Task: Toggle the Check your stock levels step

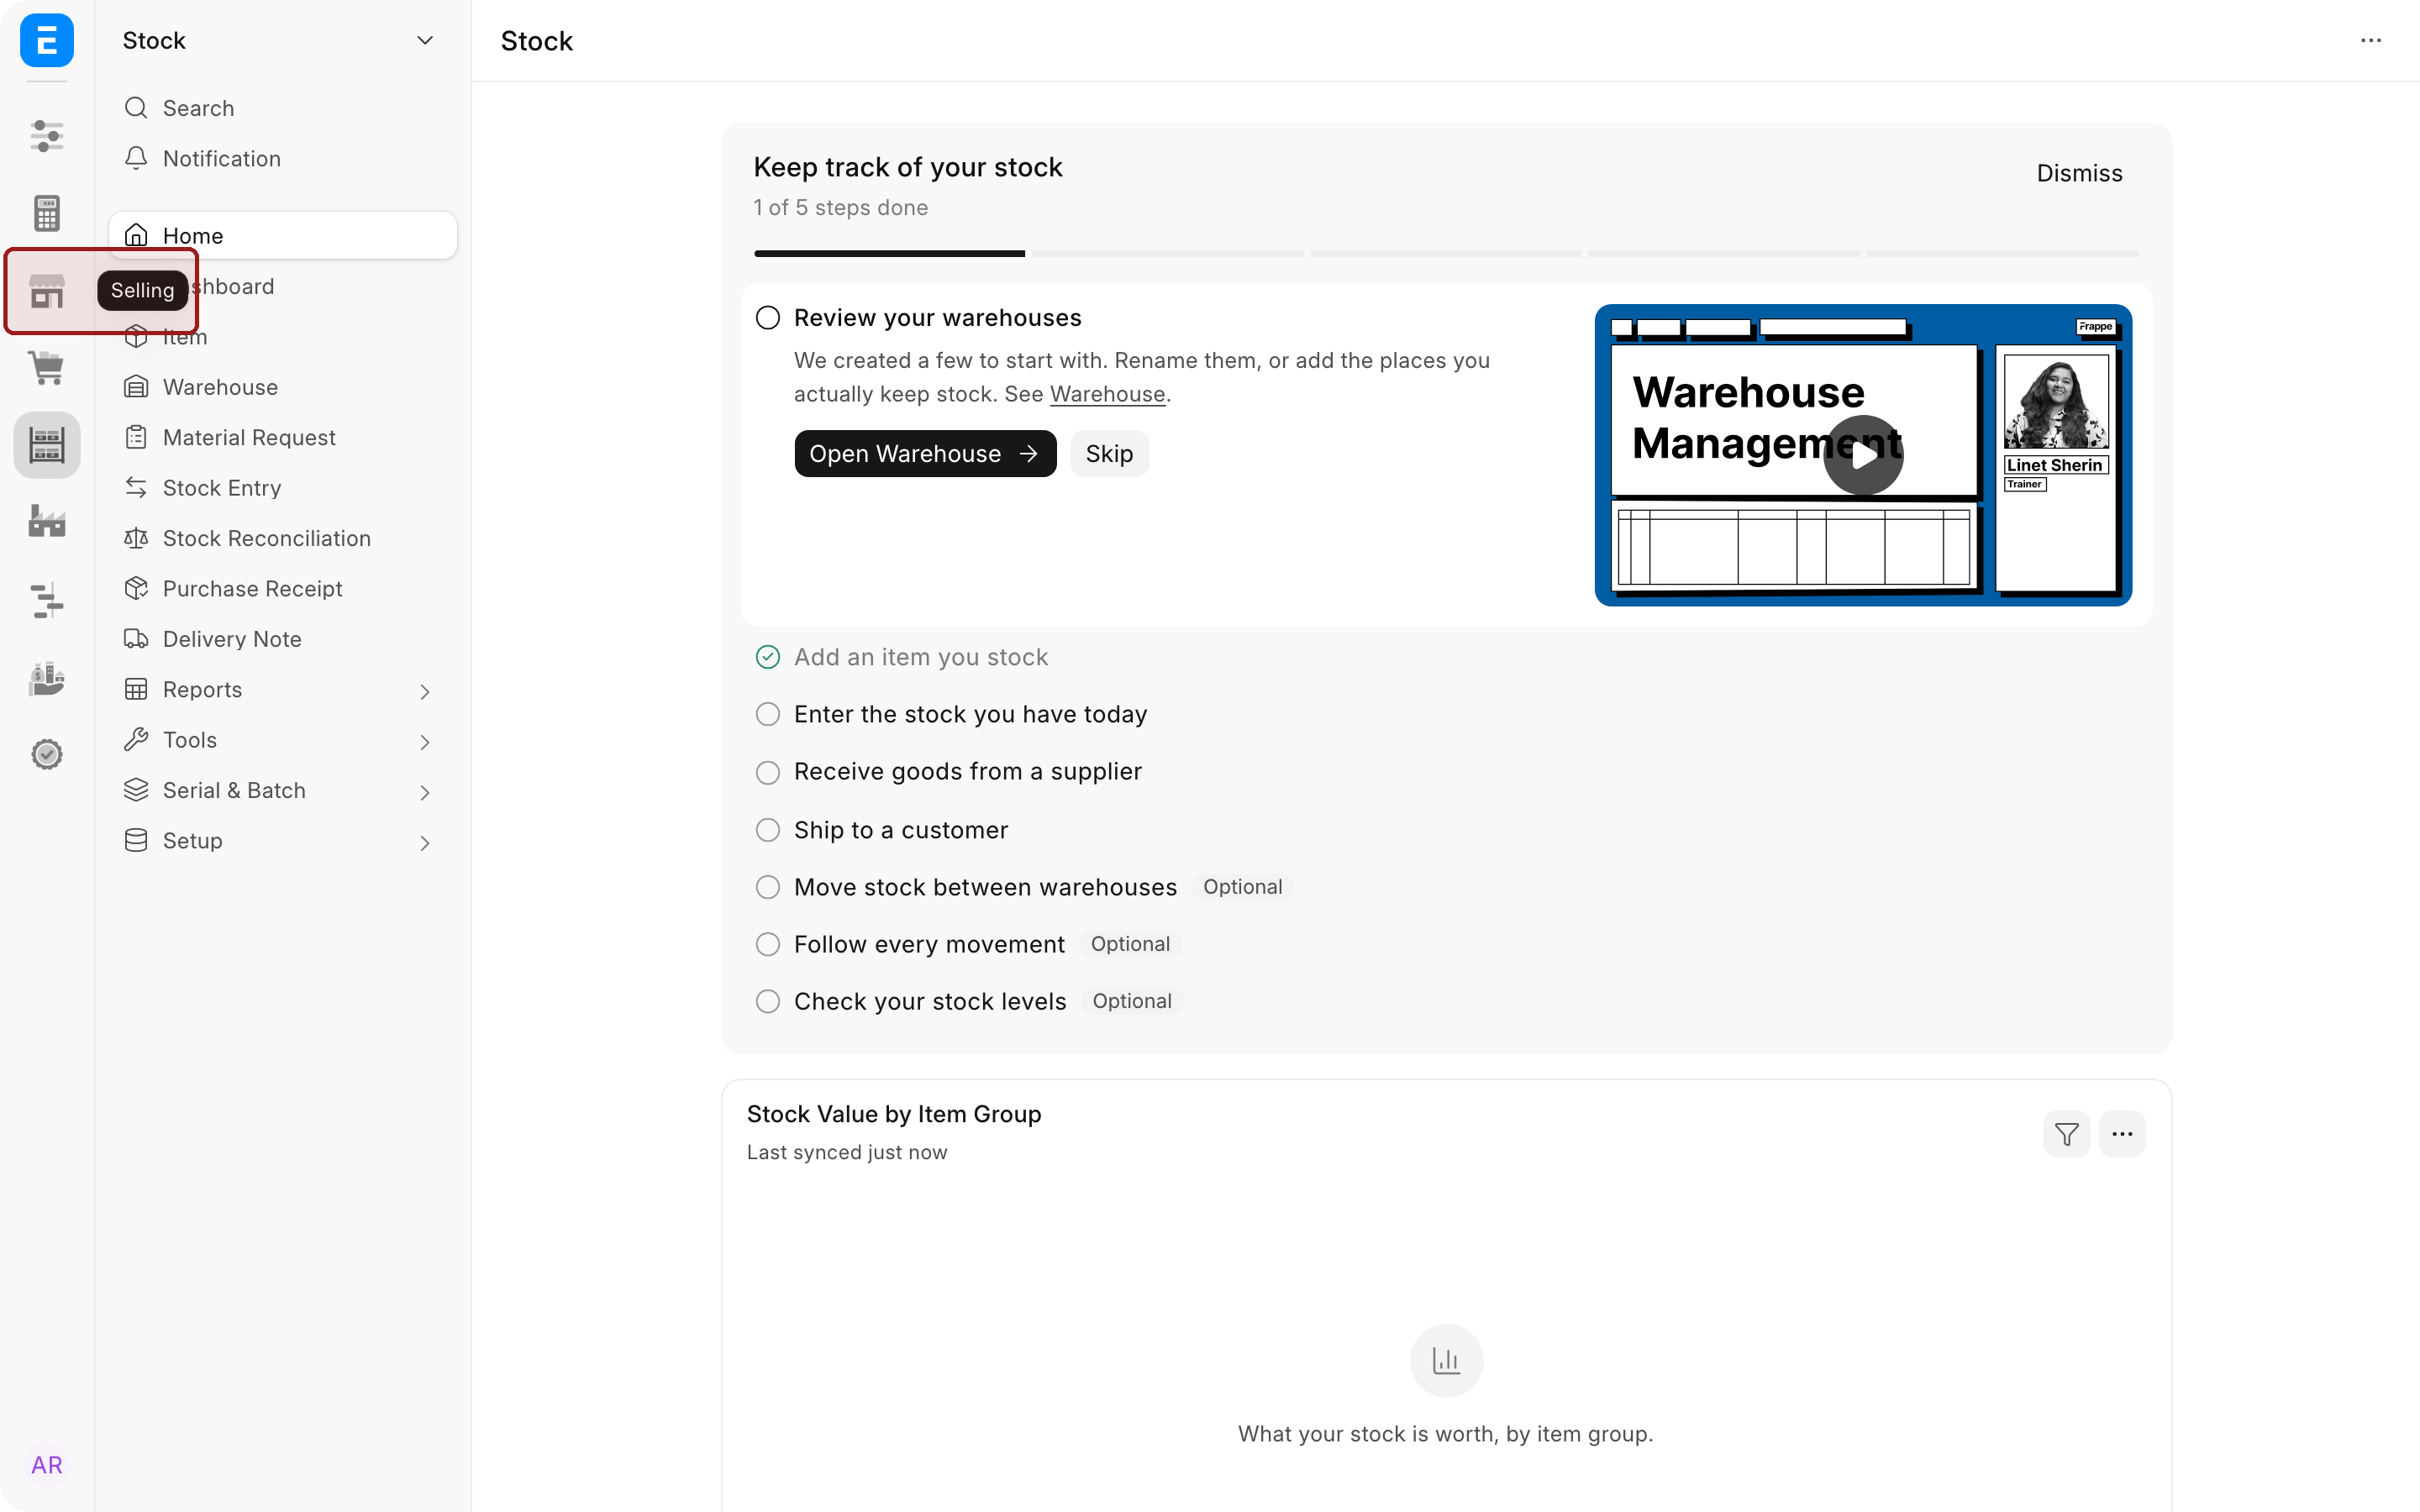Action: 767,1001
